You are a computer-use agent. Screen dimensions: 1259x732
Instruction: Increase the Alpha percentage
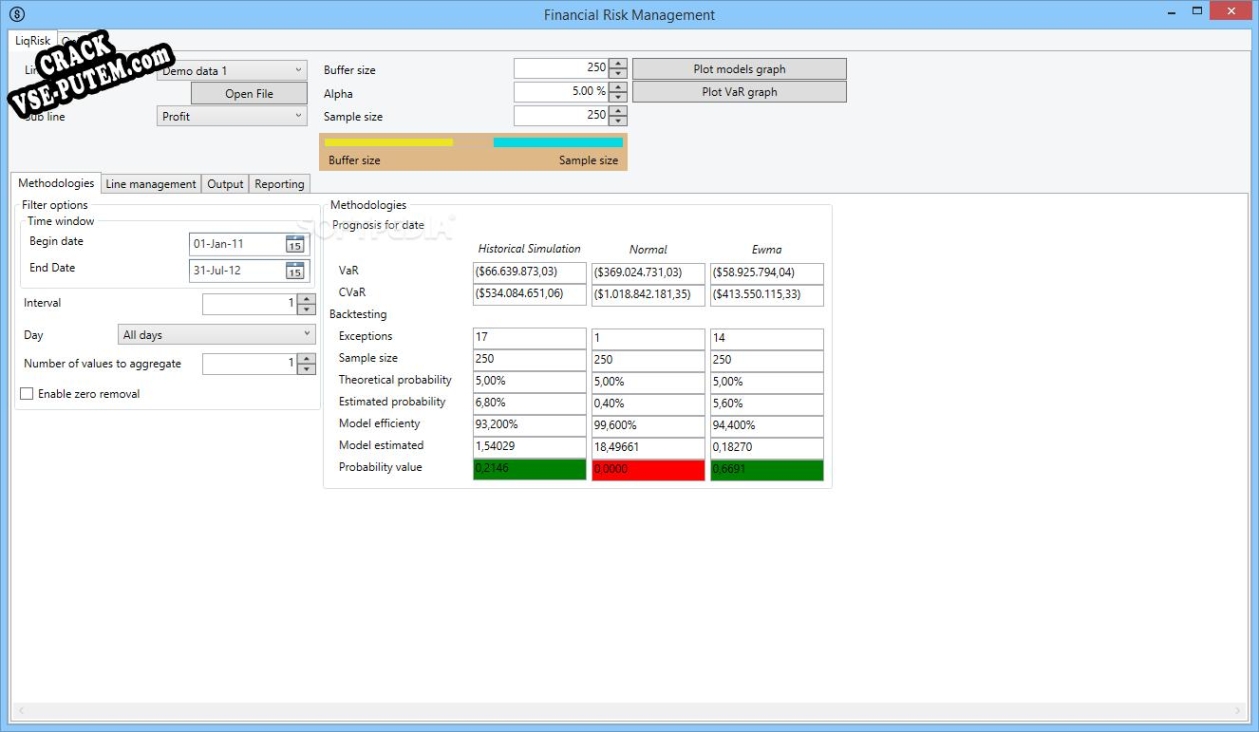click(618, 87)
